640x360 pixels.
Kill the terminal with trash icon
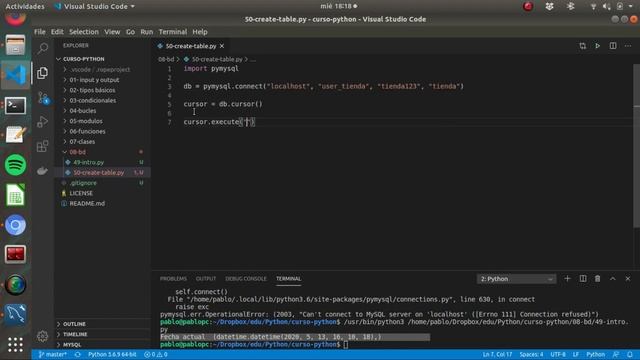click(x=598, y=278)
